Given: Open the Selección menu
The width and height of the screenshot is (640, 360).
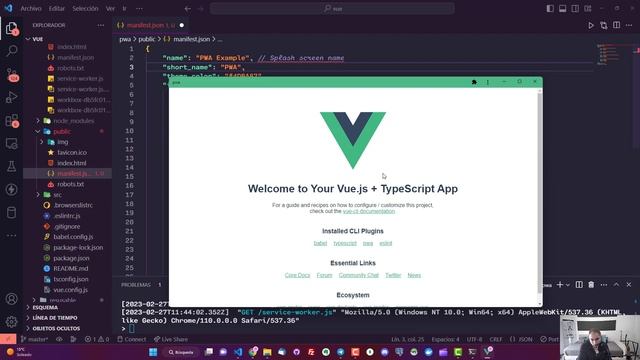Looking at the screenshot, I should [85, 9].
